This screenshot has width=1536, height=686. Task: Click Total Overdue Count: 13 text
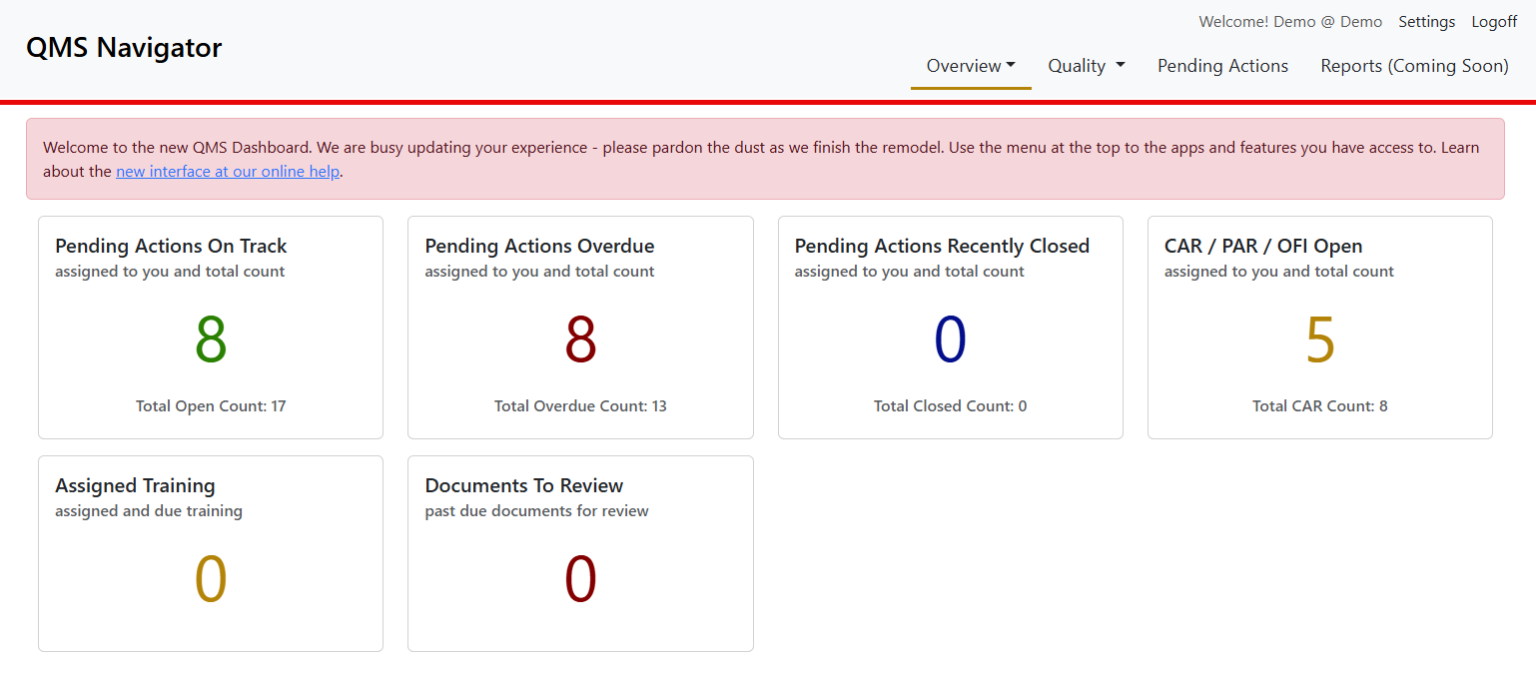coord(580,406)
